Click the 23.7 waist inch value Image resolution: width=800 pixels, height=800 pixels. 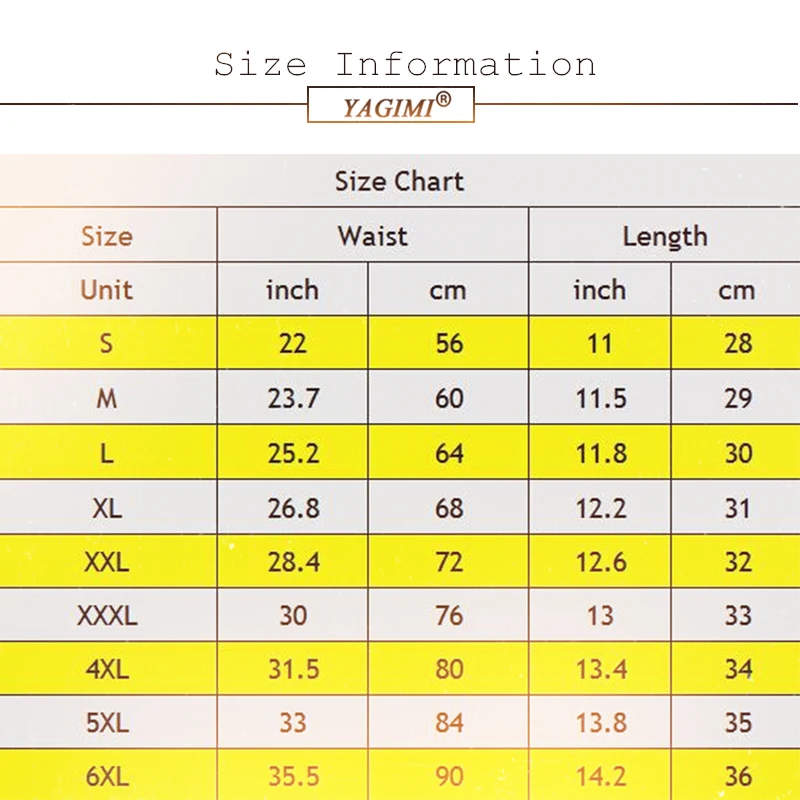click(293, 398)
